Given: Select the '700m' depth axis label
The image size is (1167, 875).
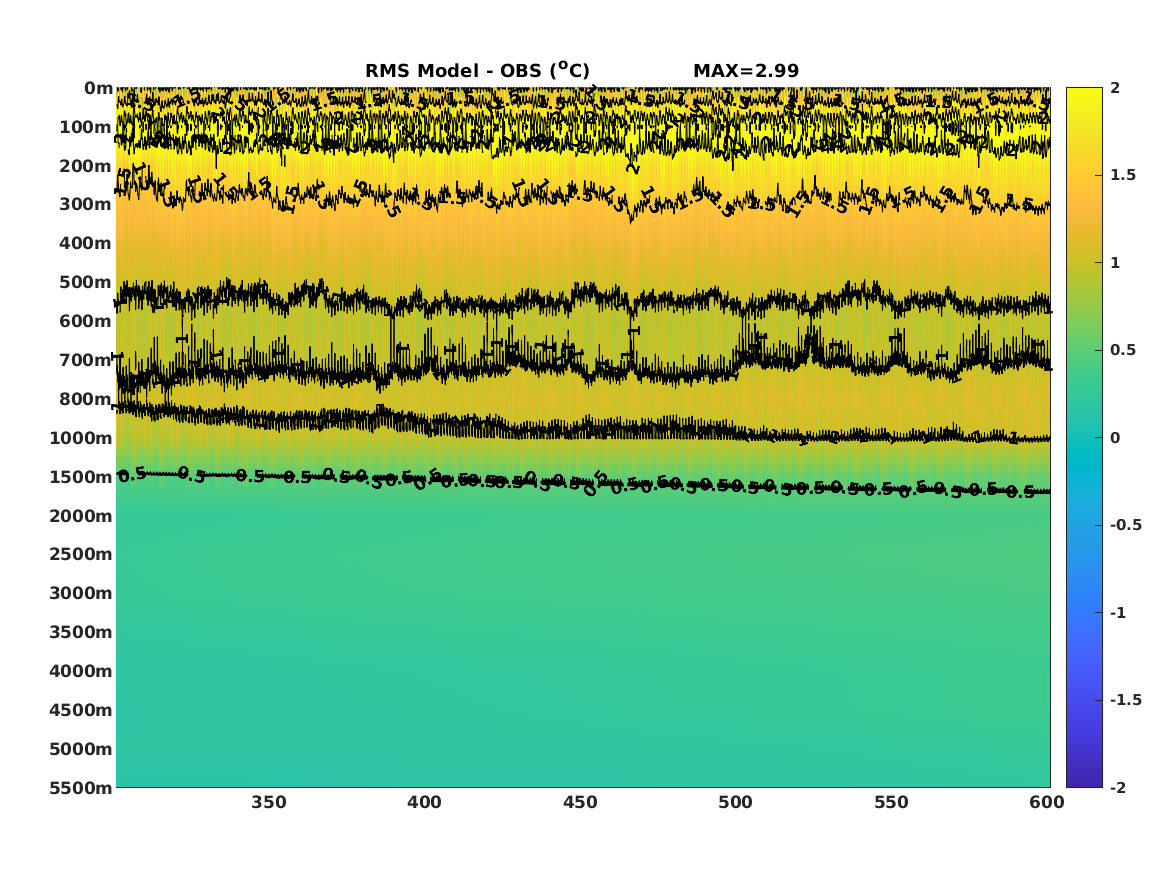Looking at the screenshot, I should 86,360.
